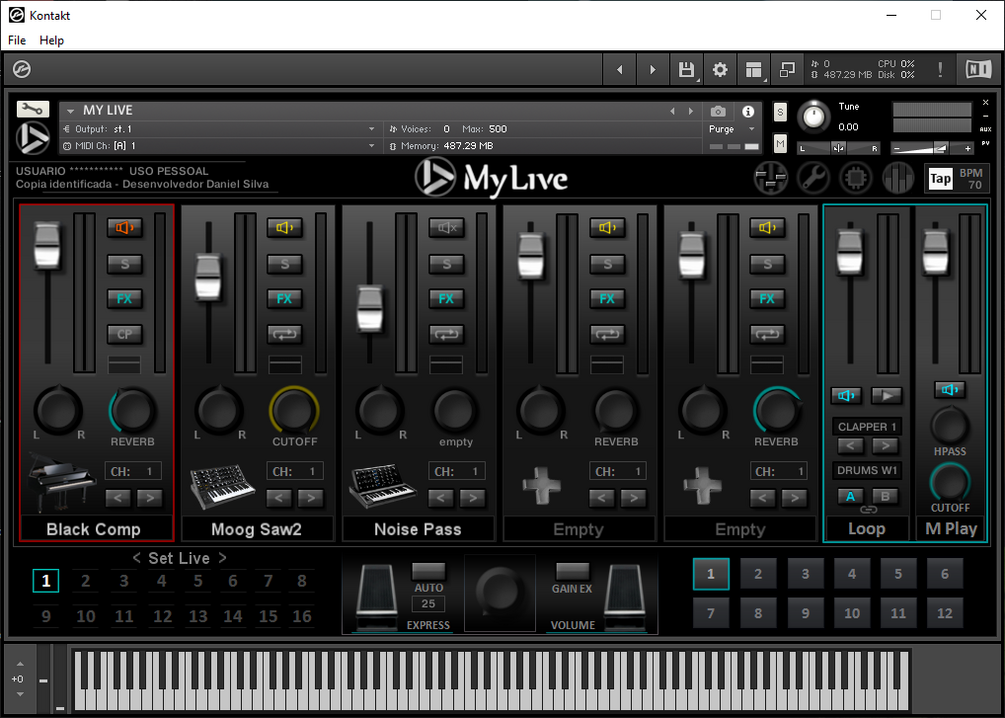Go to previous instrument arrow in toolbar
Screen dimensions: 1005x718
coord(619,69)
